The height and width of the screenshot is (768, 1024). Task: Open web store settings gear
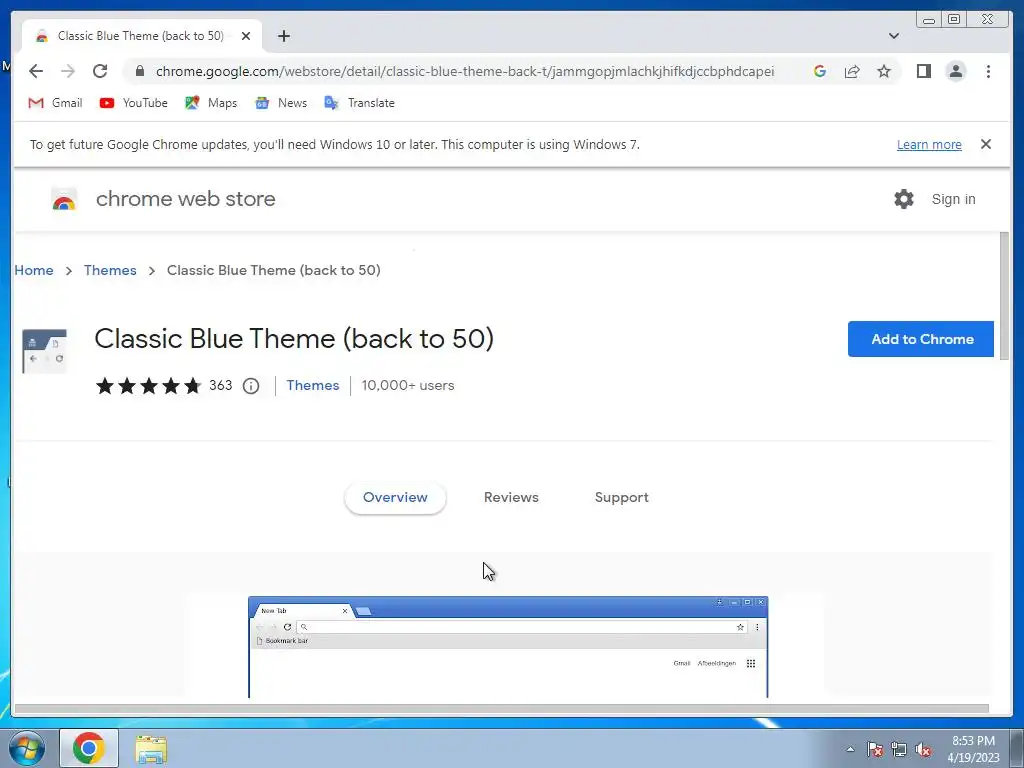(904, 199)
